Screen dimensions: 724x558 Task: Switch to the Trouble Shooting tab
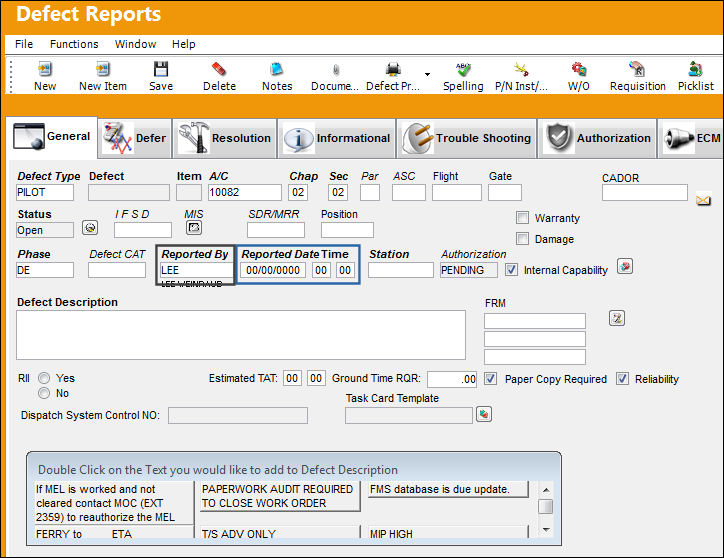point(467,138)
